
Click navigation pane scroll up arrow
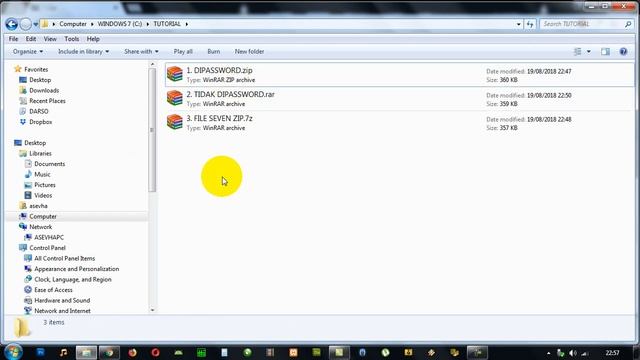(152, 64)
